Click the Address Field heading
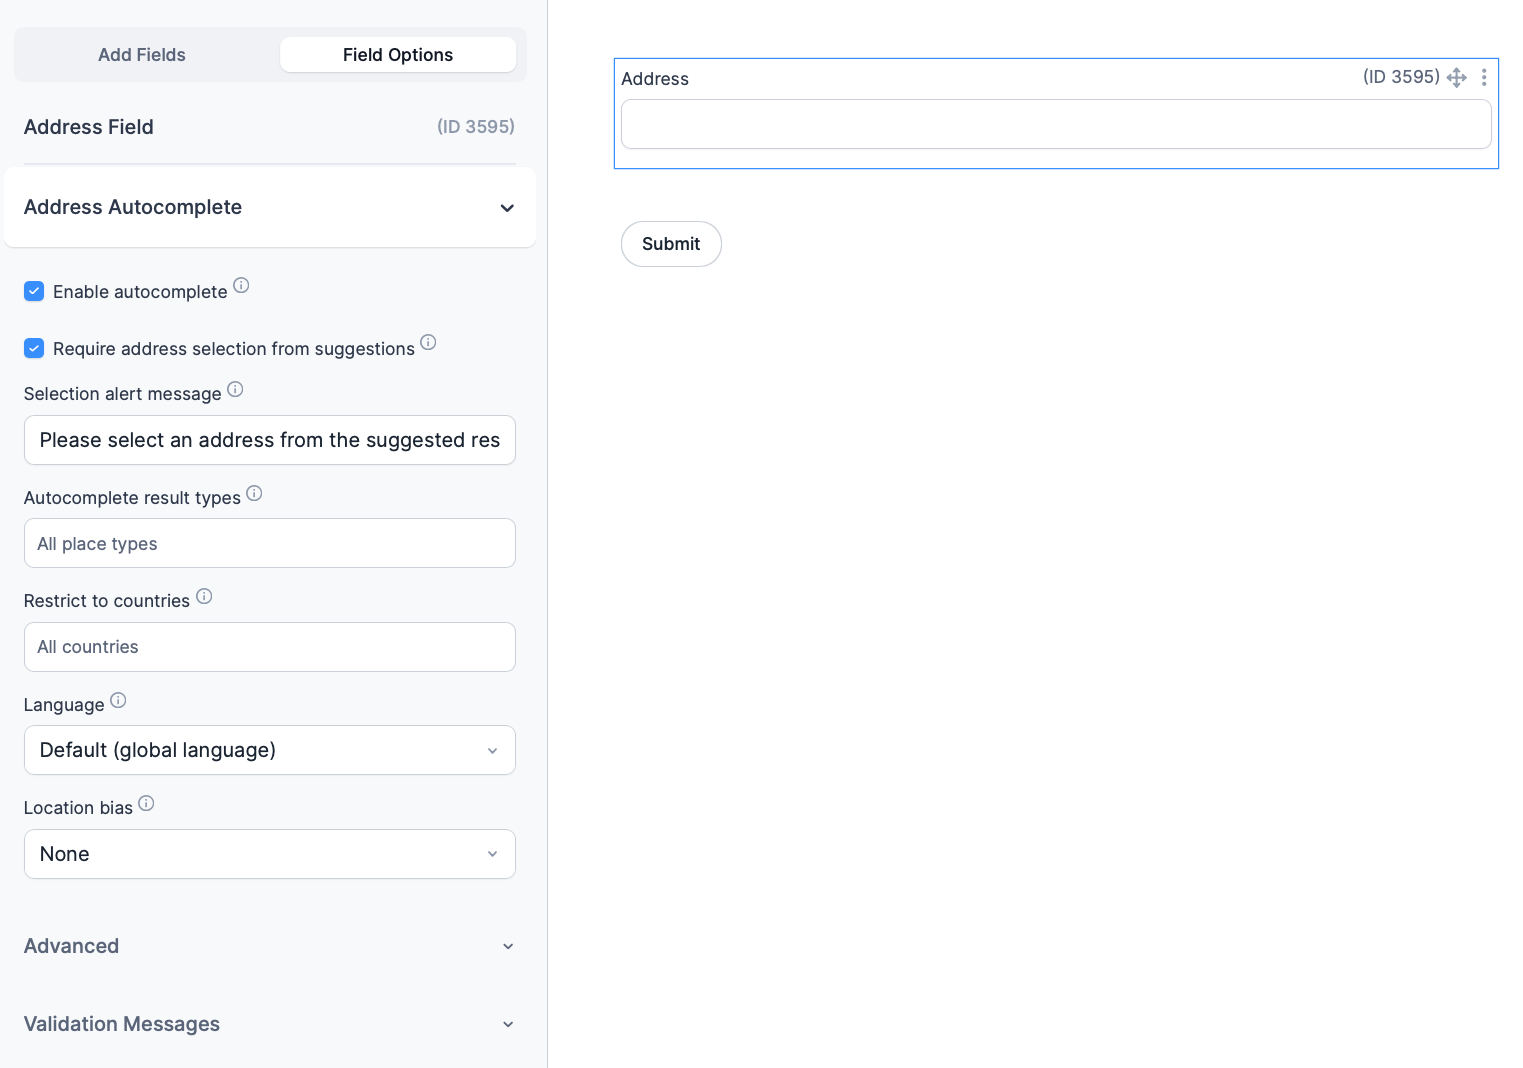 pyautogui.click(x=89, y=127)
